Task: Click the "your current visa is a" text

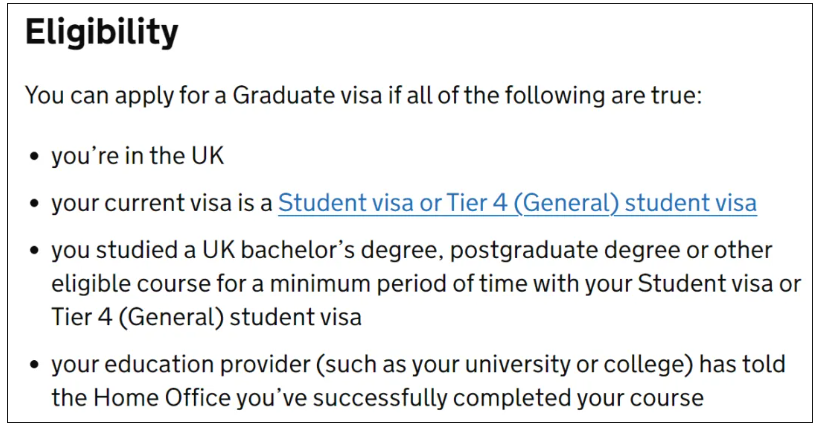Action: [x=162, y=203]
